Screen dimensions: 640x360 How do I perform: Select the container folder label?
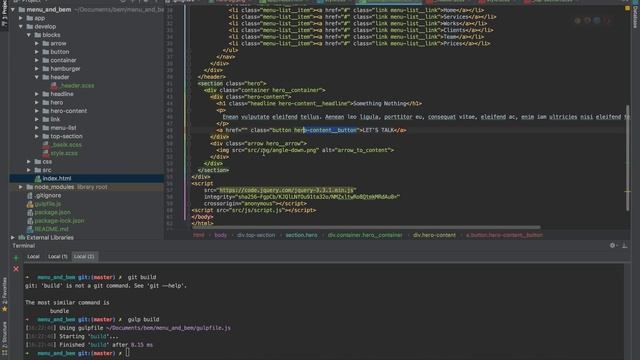[63, 60]
